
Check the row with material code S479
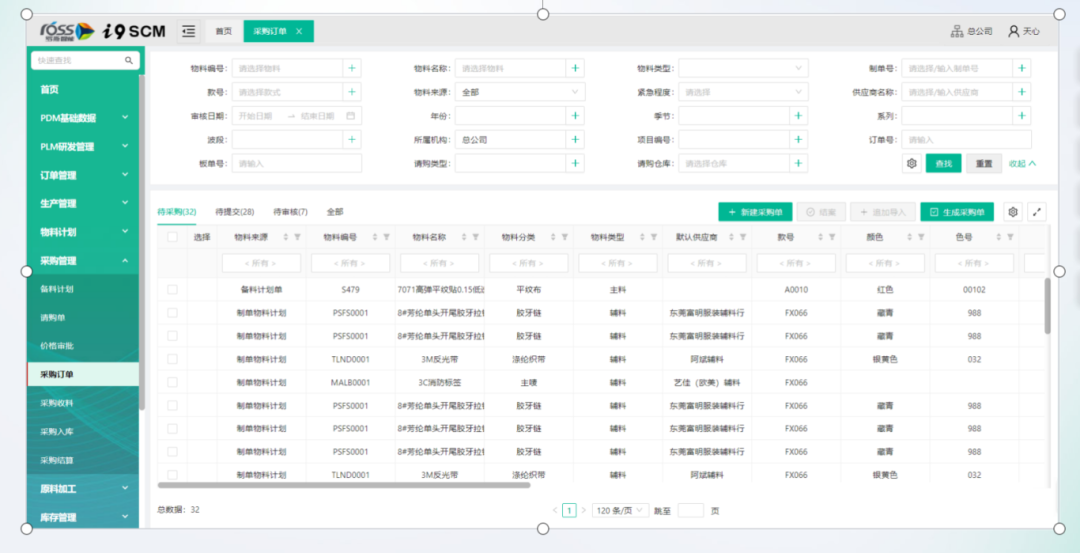coord(172,289)
